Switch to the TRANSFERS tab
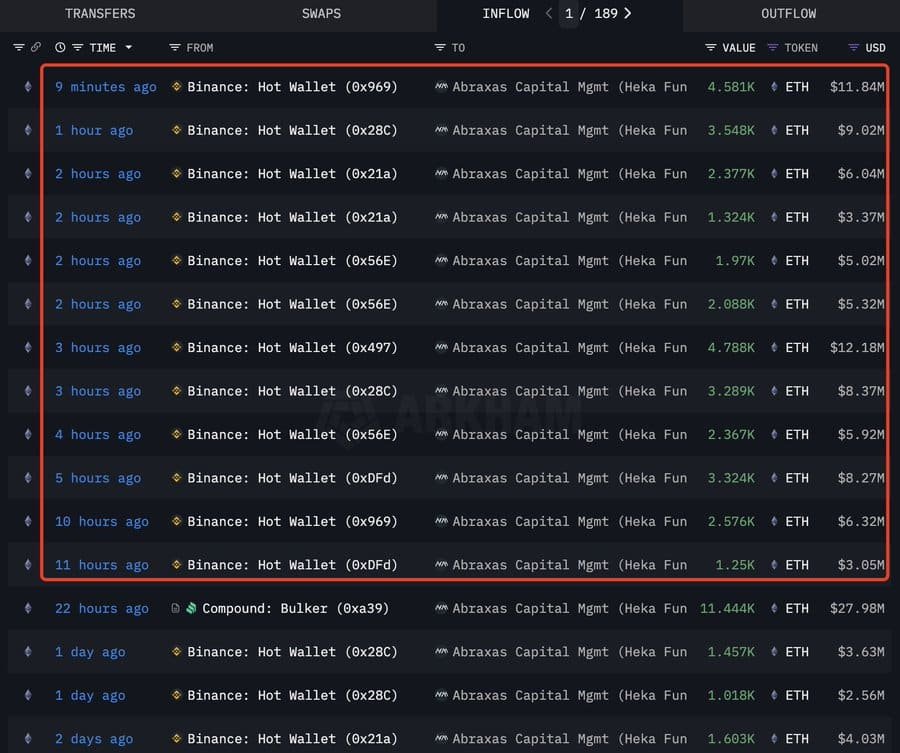Screen dimensions: 900x753 pos(100,14)
